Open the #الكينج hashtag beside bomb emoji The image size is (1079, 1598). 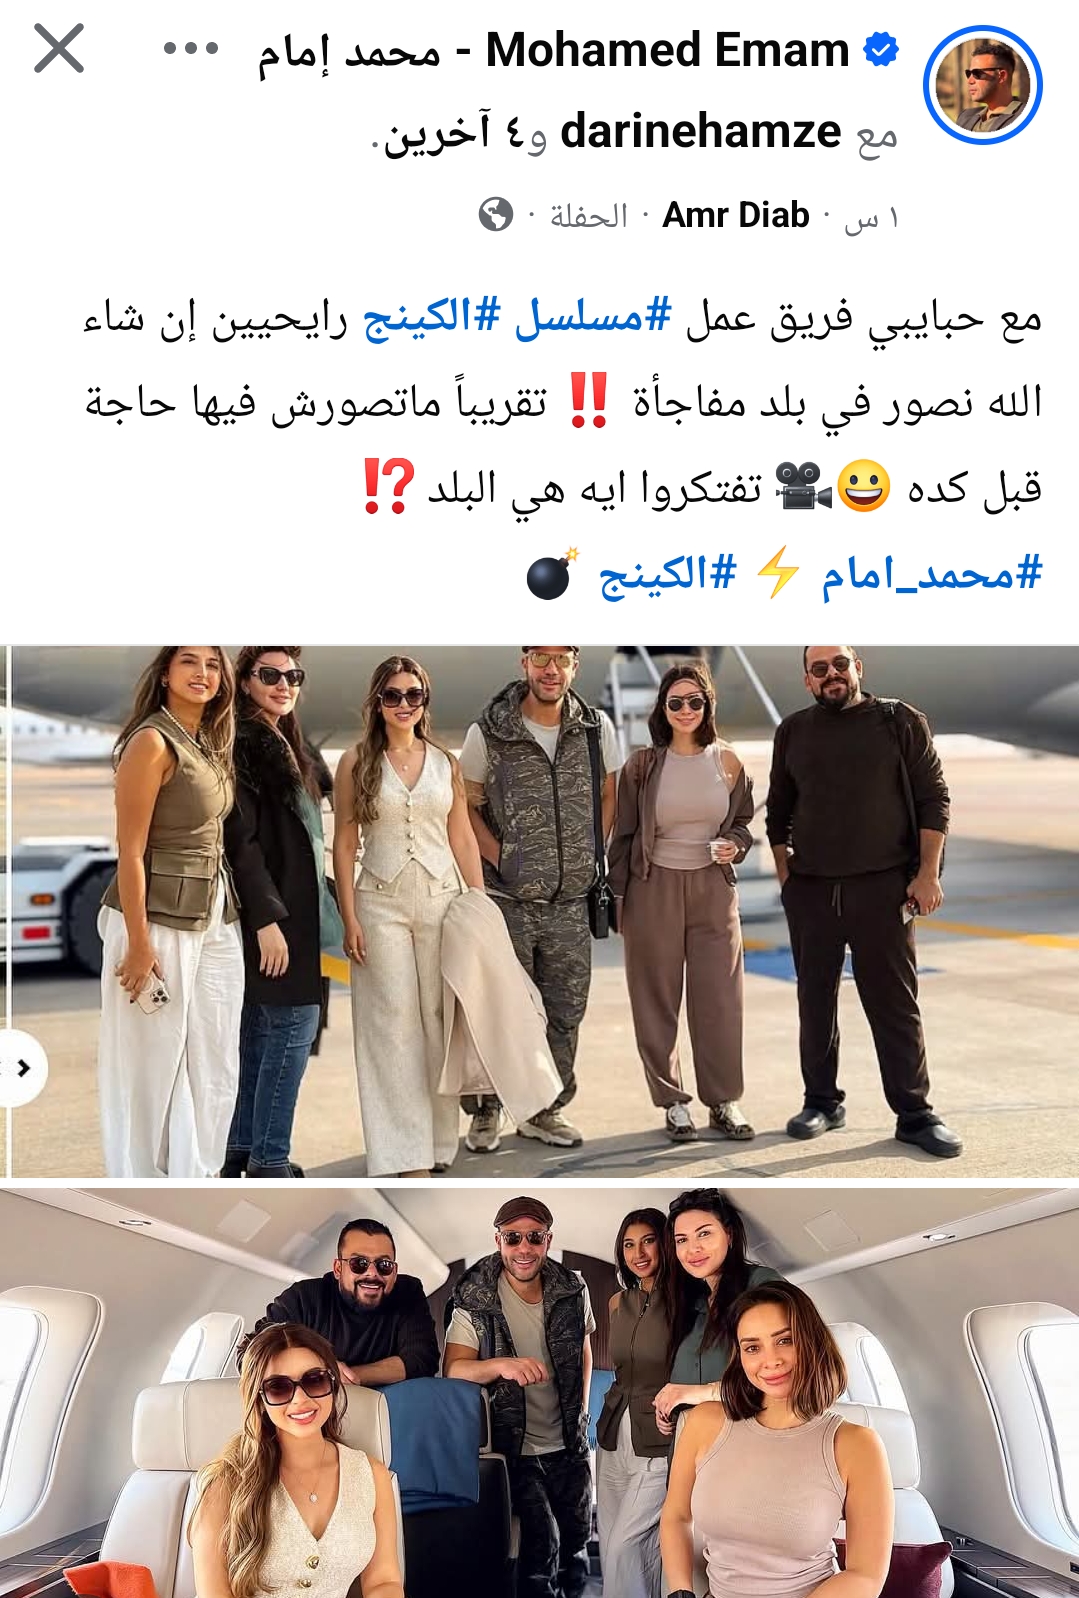tap(668, 574)
